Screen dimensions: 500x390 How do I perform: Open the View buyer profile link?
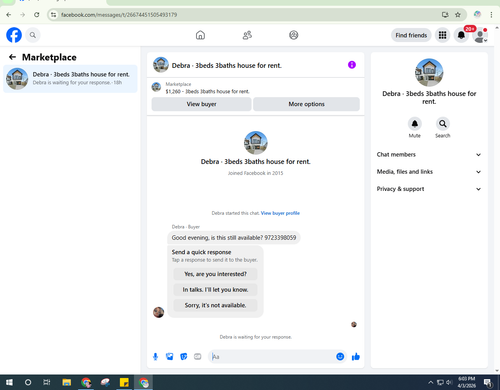(280, 213)
